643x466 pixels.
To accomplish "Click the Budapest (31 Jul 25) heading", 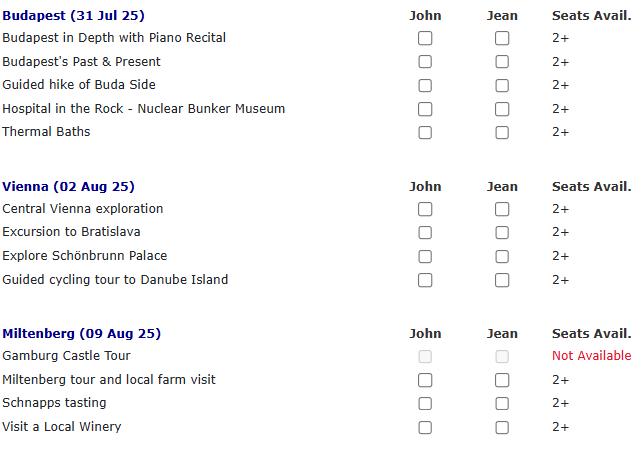I will point(73,16).
